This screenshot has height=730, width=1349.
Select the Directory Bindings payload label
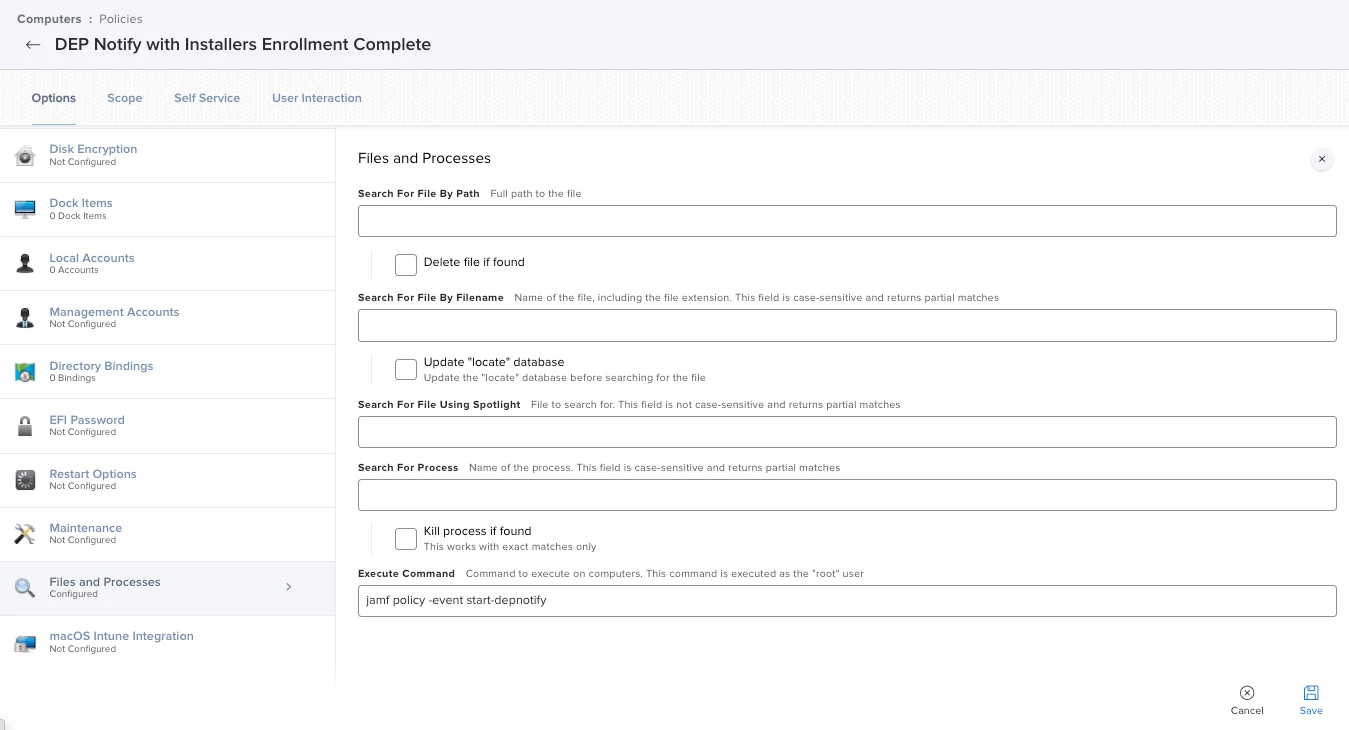point(101,366)
